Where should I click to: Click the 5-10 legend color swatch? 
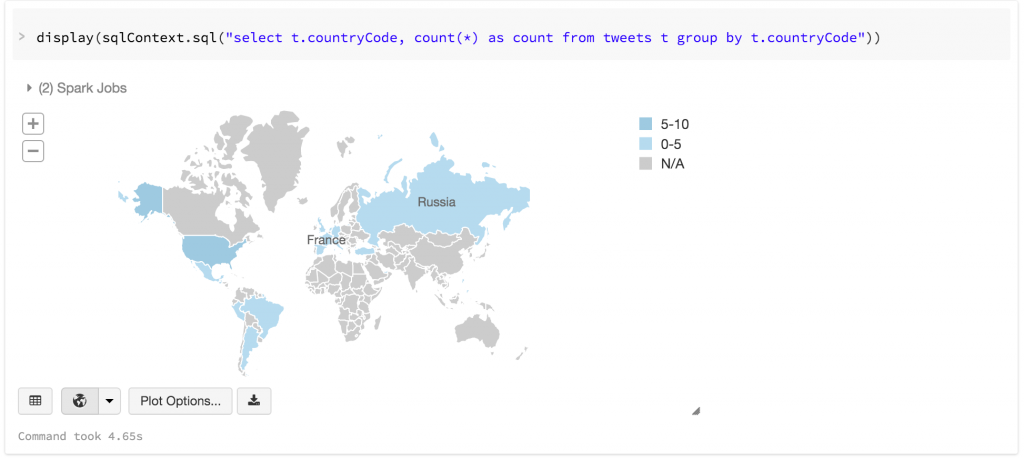click(645, 125)
